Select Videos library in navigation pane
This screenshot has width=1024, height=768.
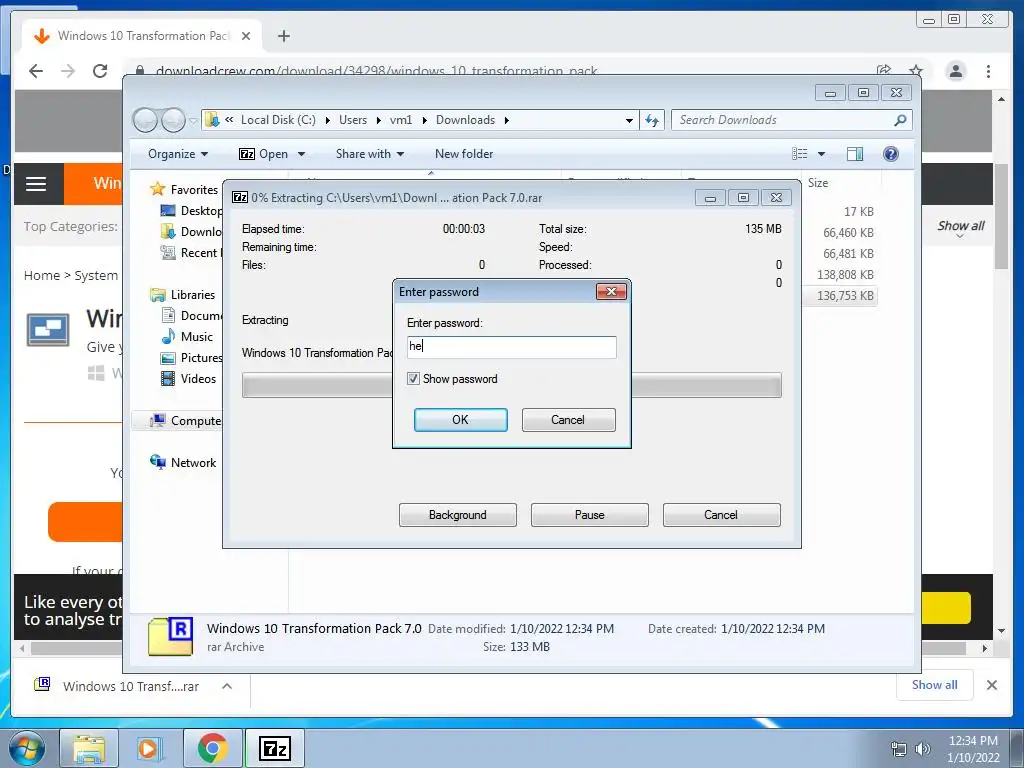[198, 379]
